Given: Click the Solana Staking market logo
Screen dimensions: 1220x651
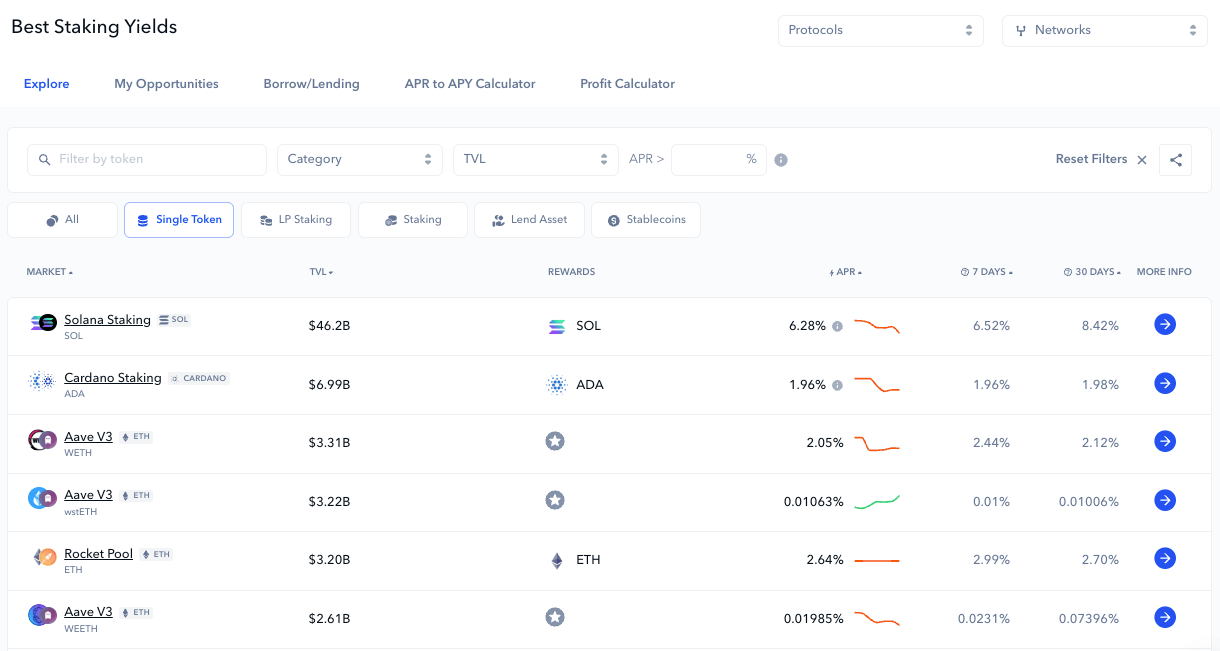Looking at the screenshot, I should tap(43, 323).
